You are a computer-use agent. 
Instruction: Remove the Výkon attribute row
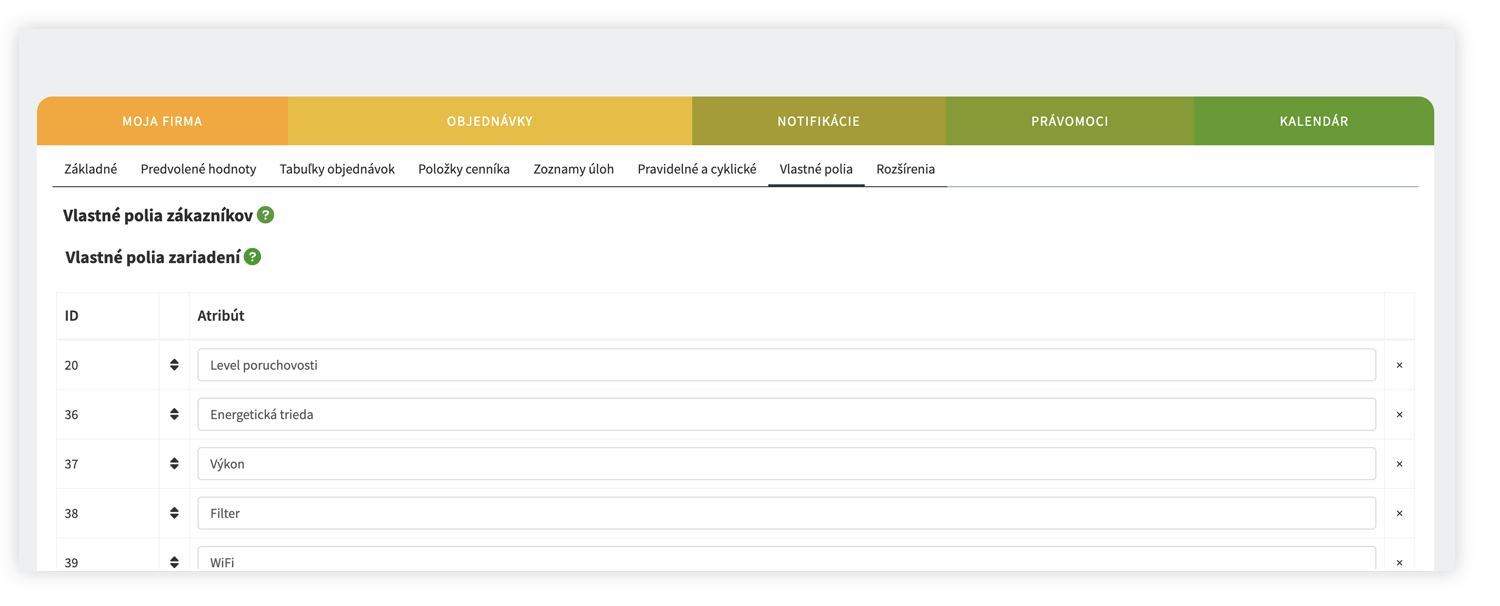click(1399, 464)
